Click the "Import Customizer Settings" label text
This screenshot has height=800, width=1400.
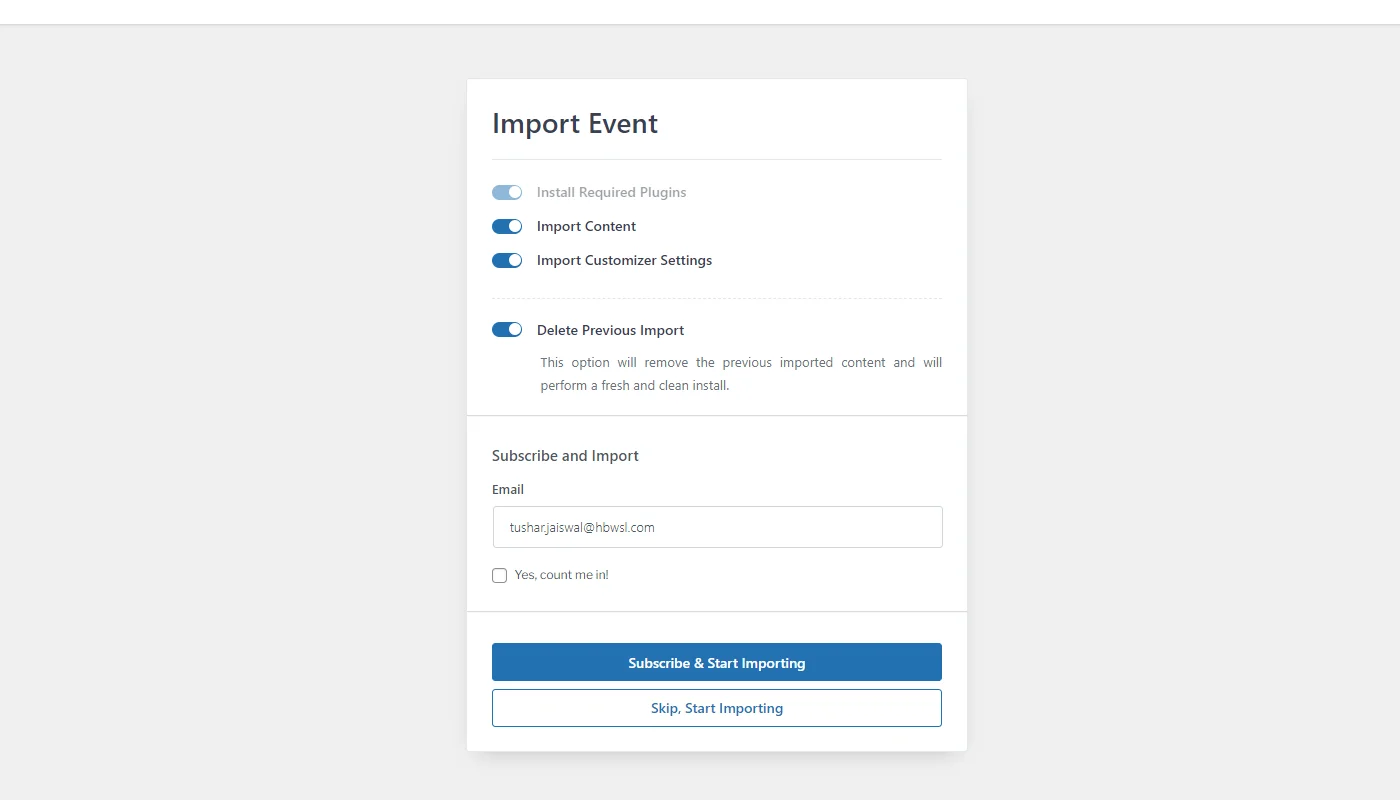(624, 260)
